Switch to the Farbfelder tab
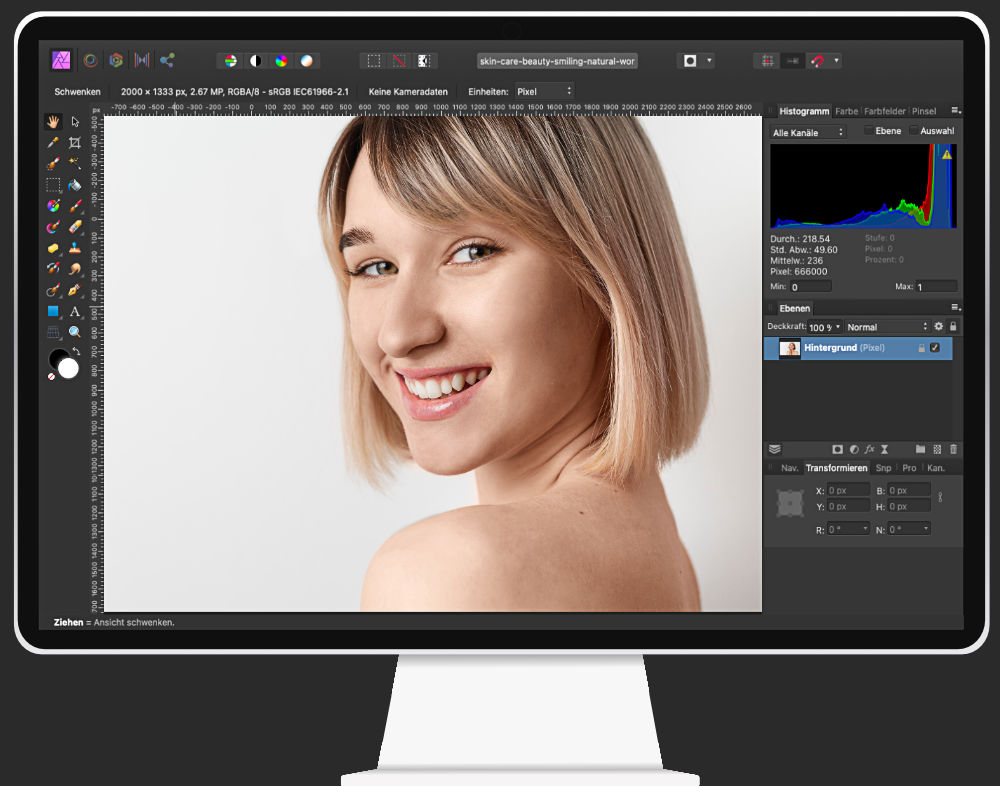 pos(884,111)
